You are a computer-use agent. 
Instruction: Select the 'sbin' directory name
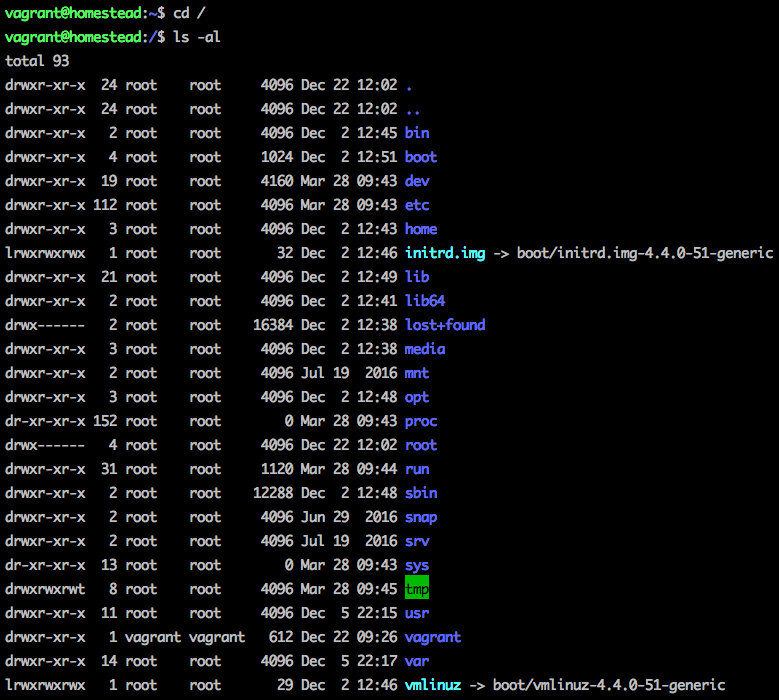[421, 493]
